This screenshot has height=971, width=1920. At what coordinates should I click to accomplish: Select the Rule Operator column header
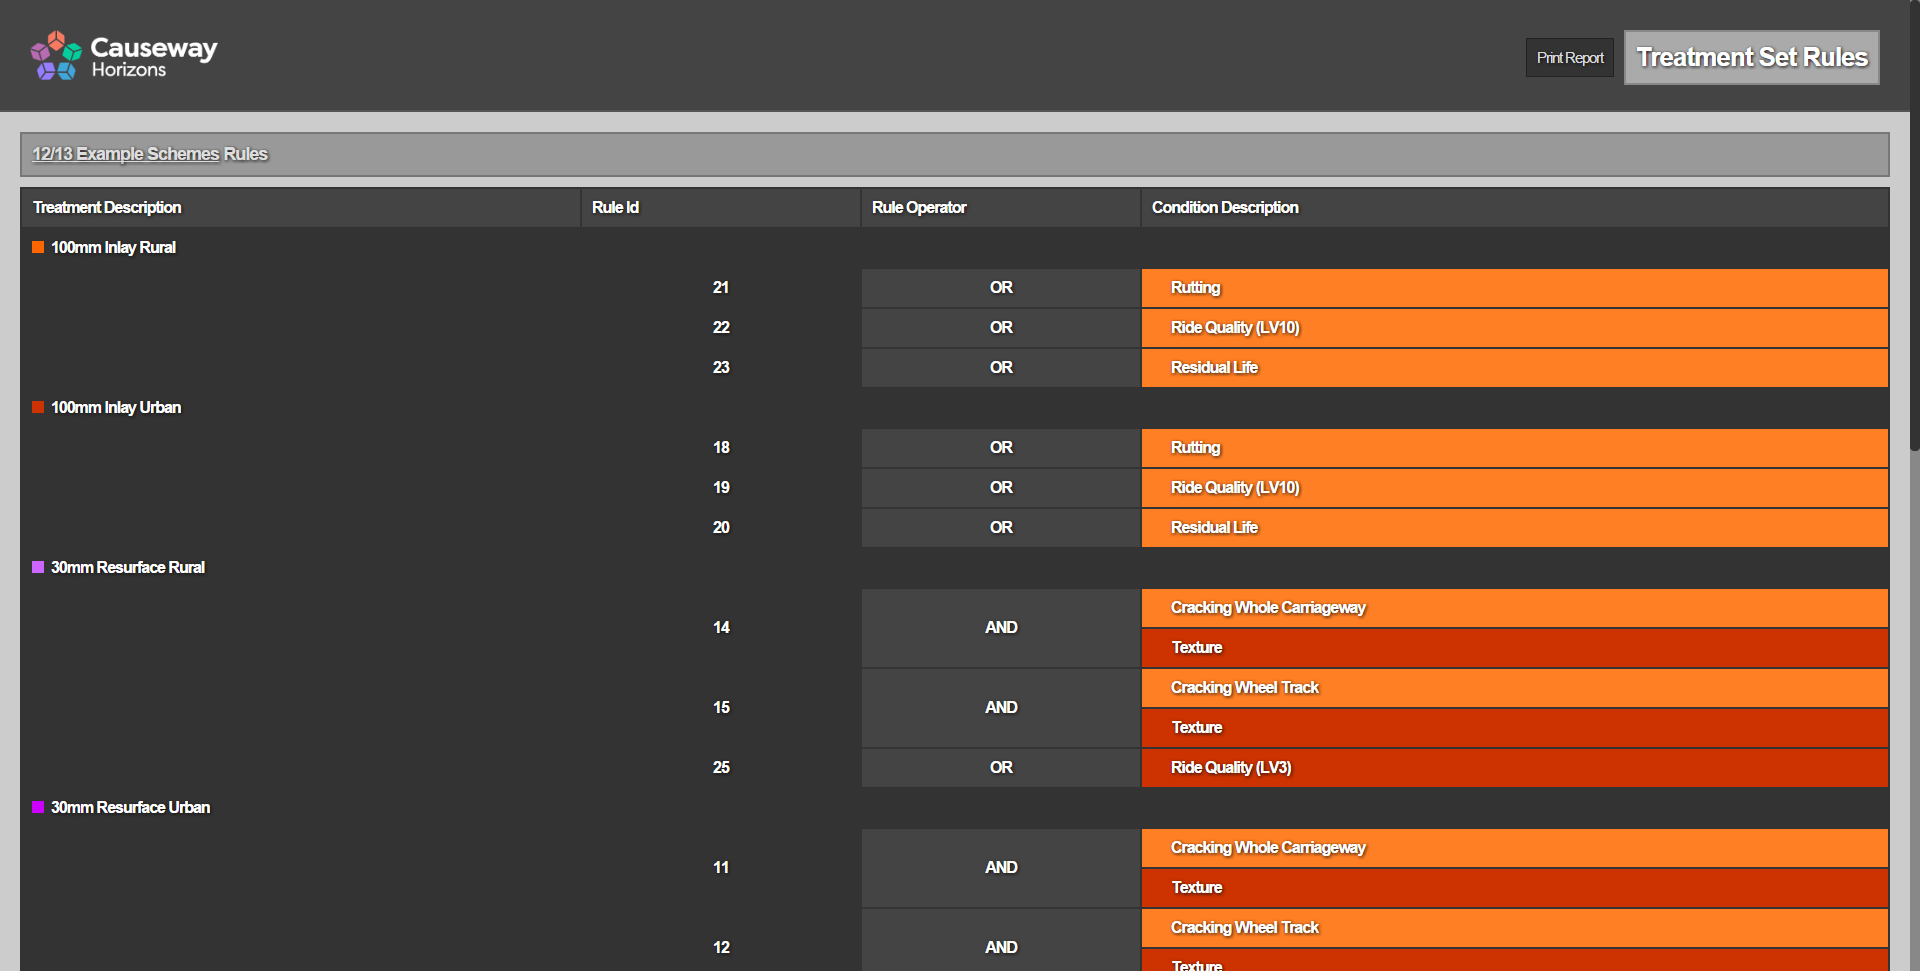(918, 207)
